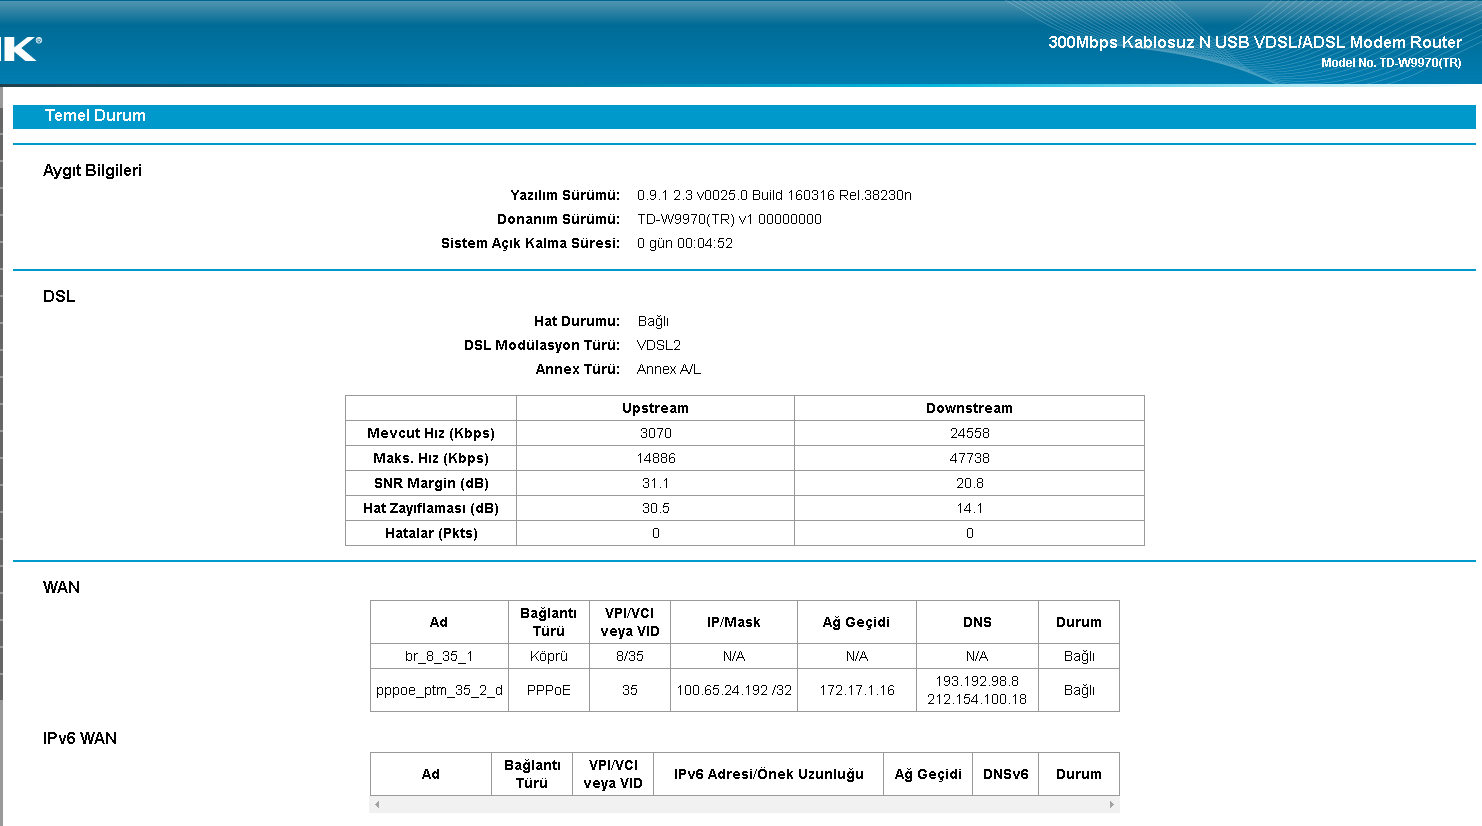Click the Donanım Sürümü label

[558, 219]
